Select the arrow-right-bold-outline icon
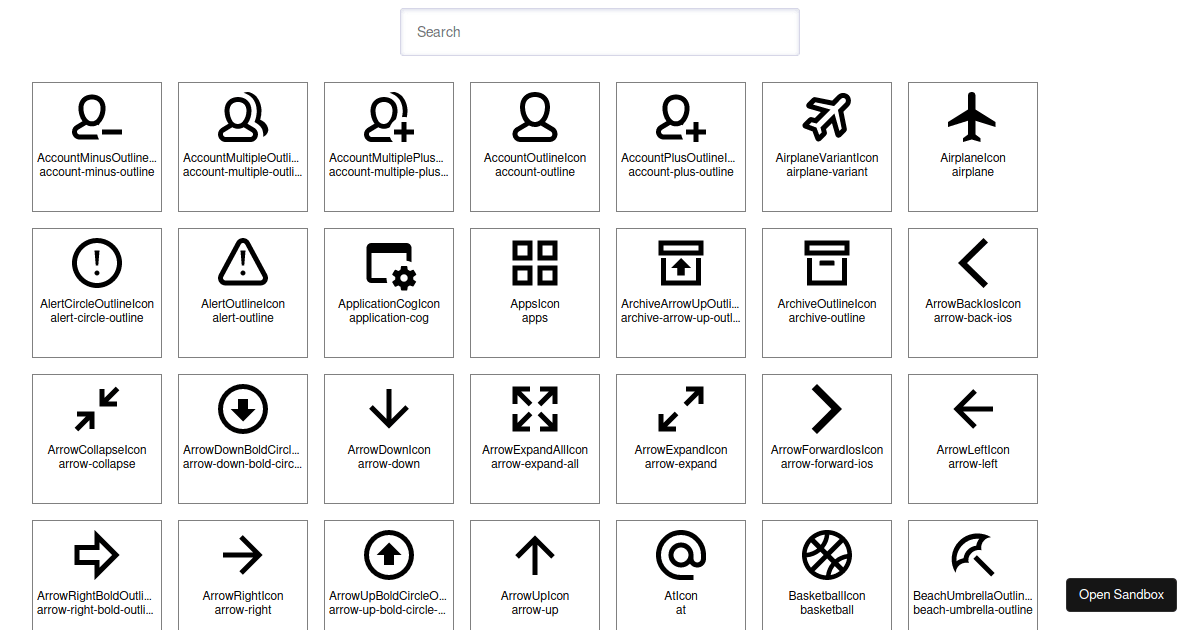The image size is (1200, 630). [97, 554]
